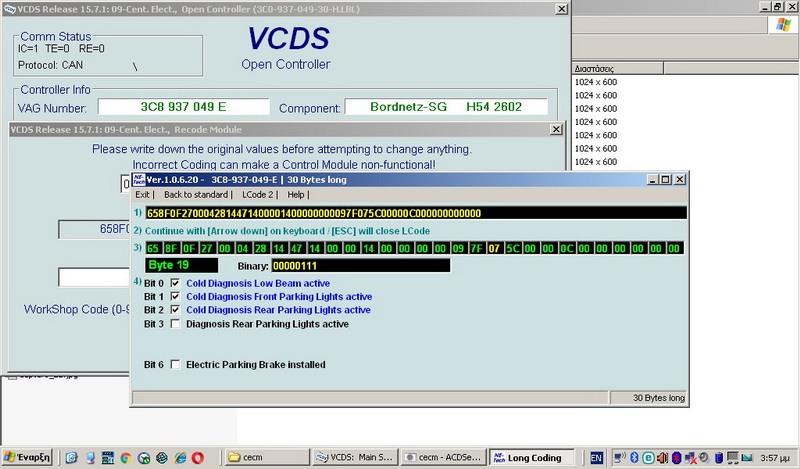Click the first quick launch icon
This screenshot has height=469, width=800.
point(71,458)
